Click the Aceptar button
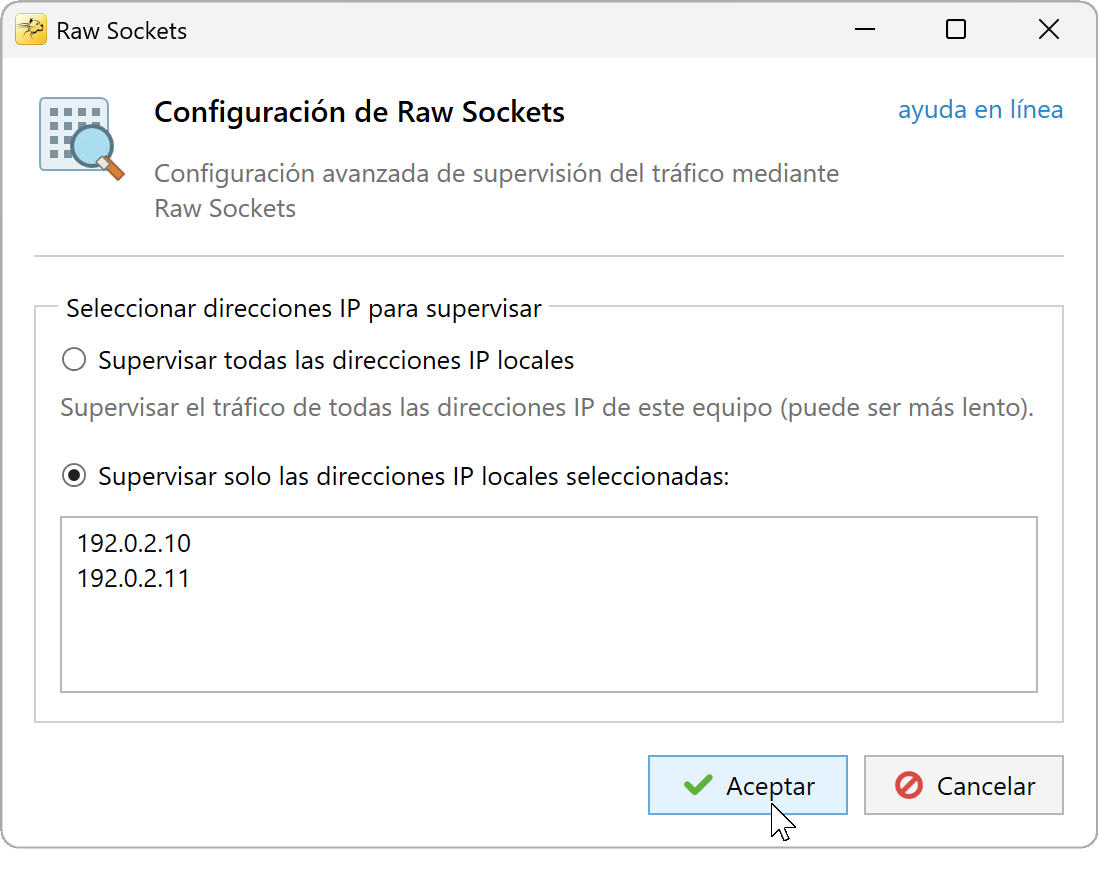The image size is (1098, 872). pos(748,785)
